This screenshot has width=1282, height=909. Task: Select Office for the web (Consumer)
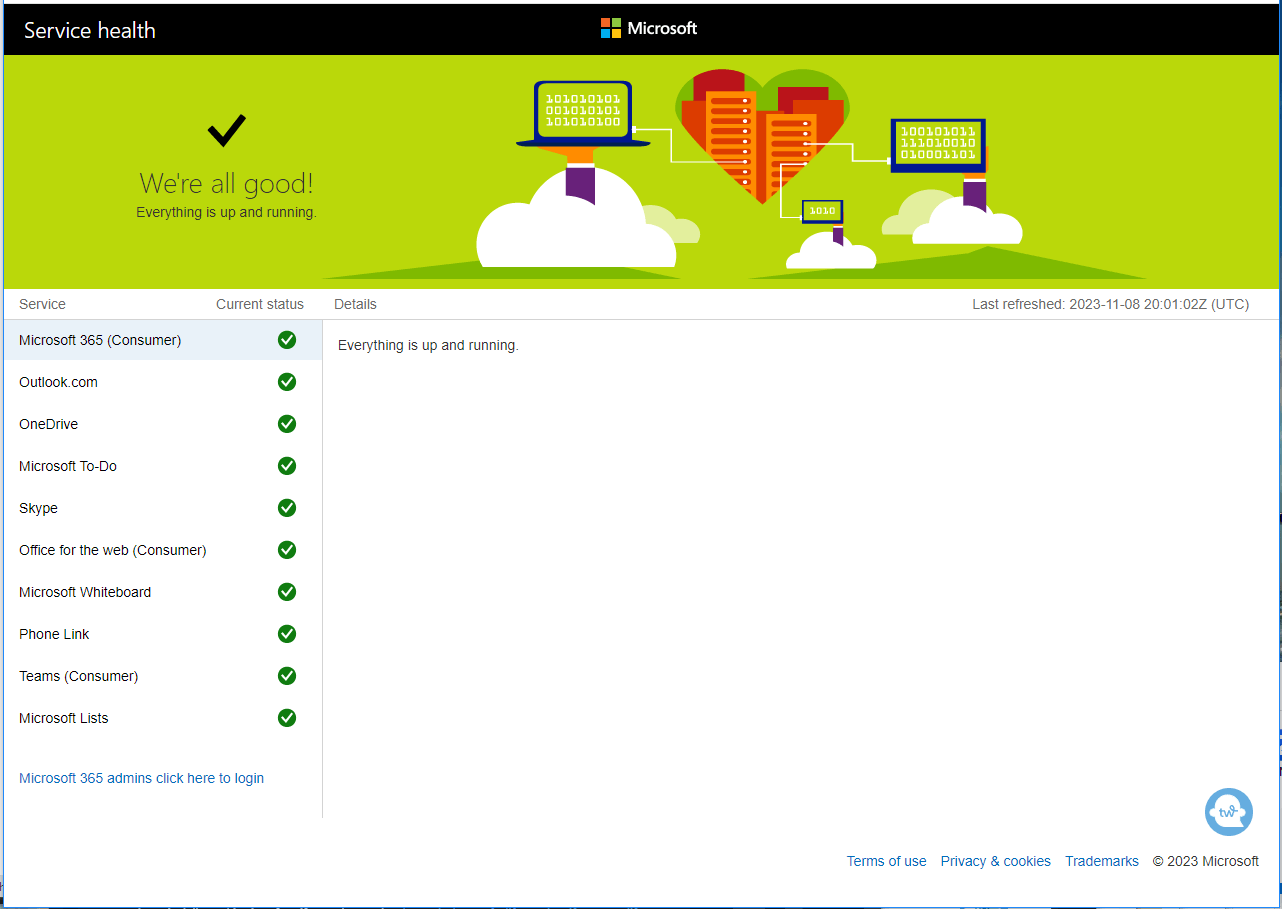(x=162, y=550)
